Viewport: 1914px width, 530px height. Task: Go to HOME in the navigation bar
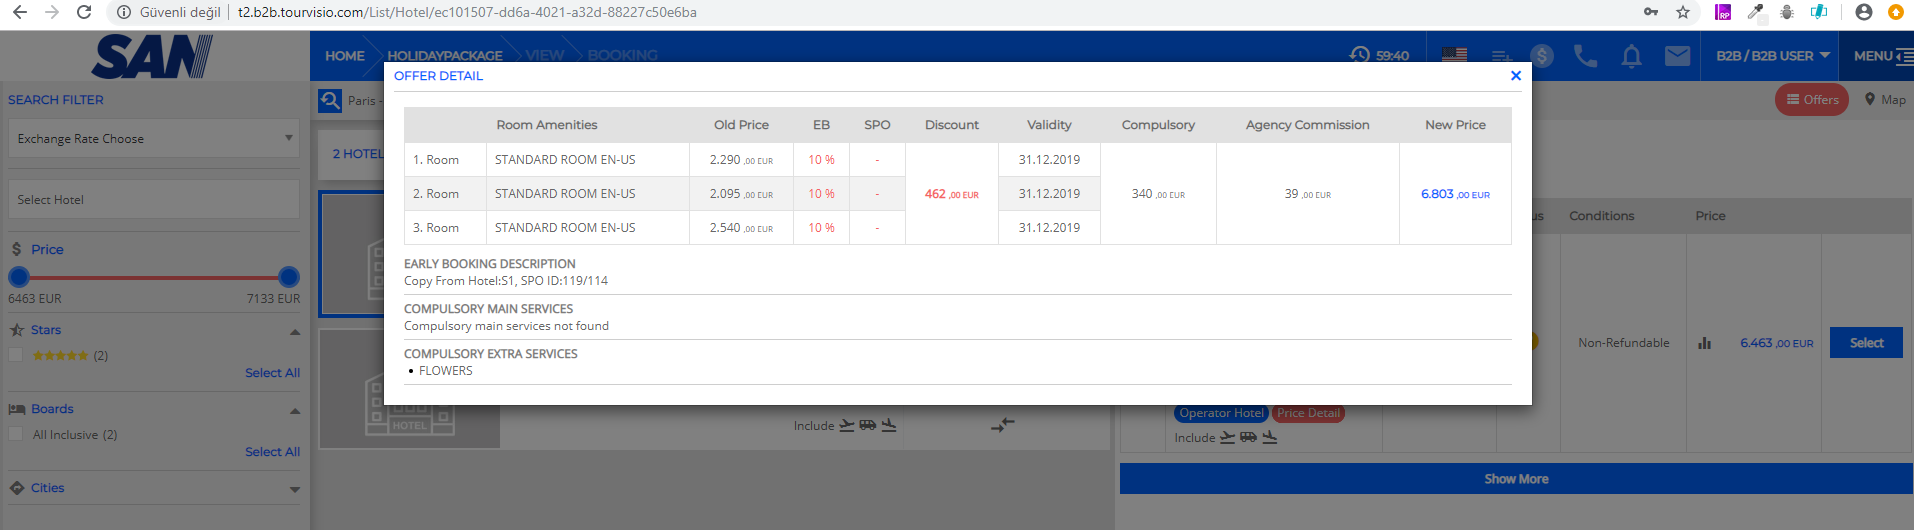[x=344, y=56]
